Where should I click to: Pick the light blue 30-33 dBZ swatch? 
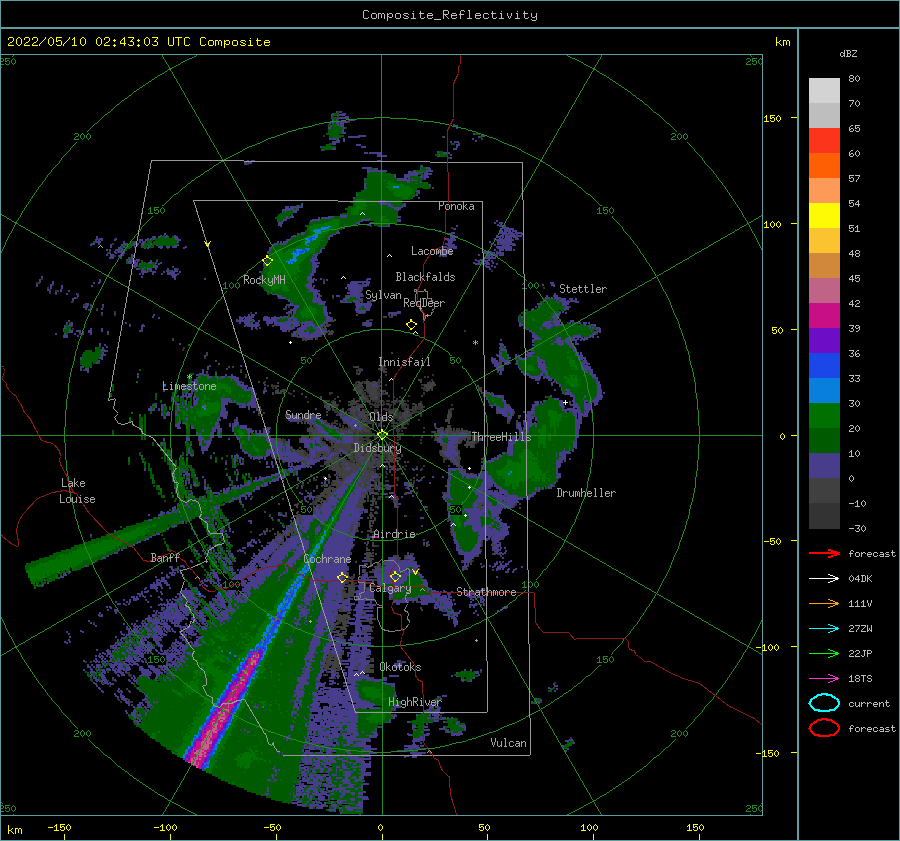pyautogui.click(x=824, y=390)
